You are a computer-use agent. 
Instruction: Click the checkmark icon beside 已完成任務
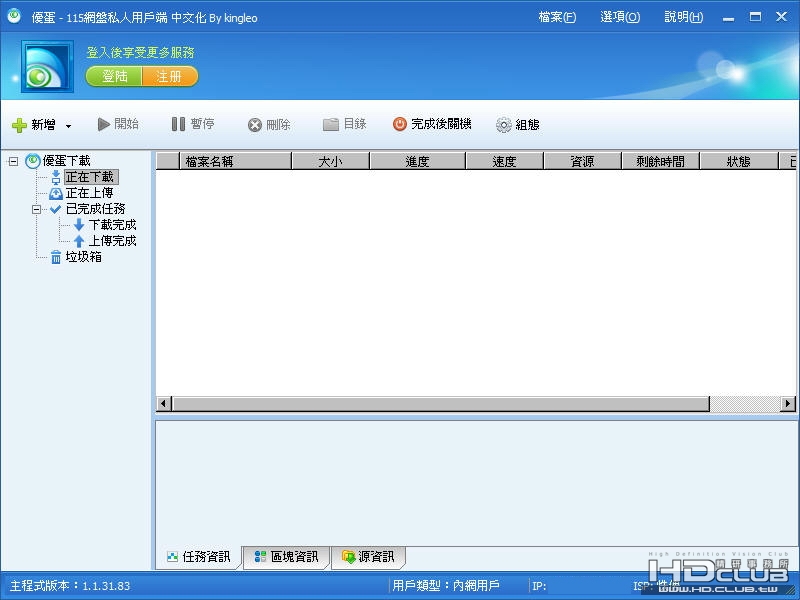click(x=56, y=209)
